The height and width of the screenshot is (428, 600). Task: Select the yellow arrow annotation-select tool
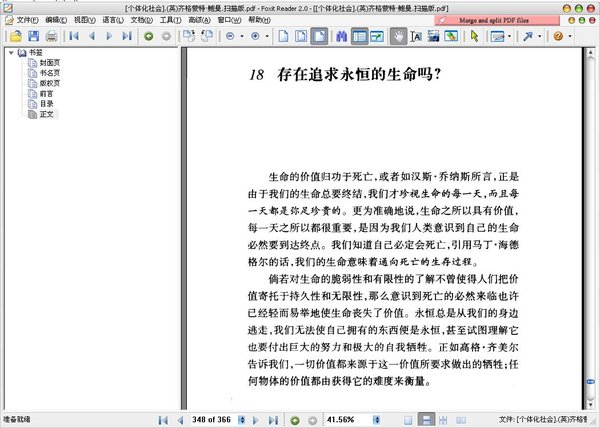click(474, 36)
